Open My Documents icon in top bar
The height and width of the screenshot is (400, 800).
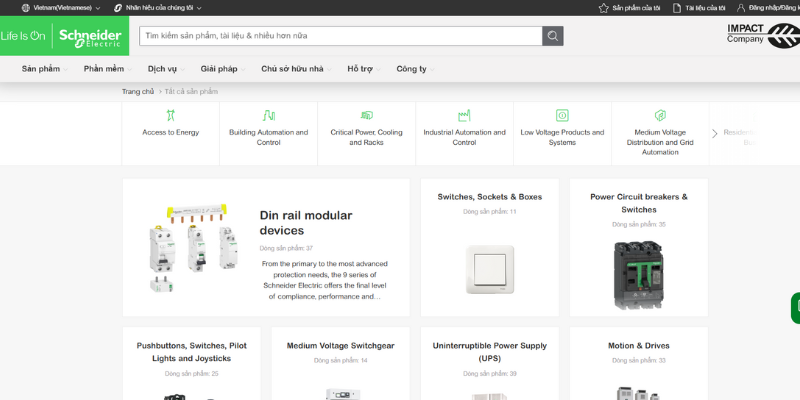[677, 7]
